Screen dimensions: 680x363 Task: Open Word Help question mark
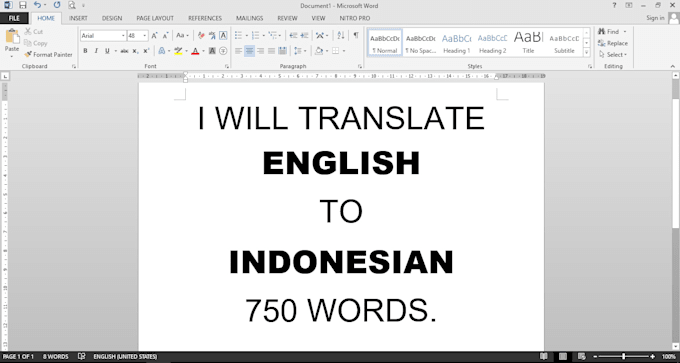(614, 6)
